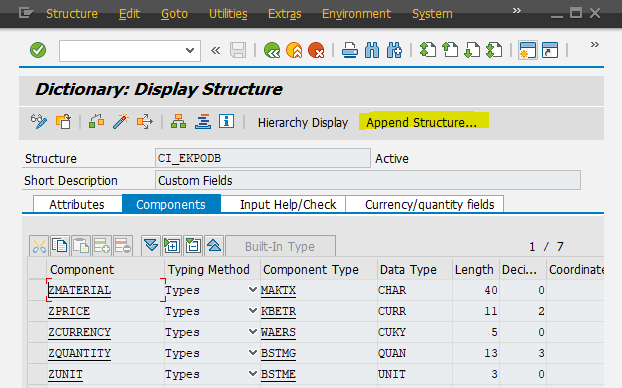Screen dimensions: 622x388
Task: Click the Print icon
Action: click(x=350, y=50)
